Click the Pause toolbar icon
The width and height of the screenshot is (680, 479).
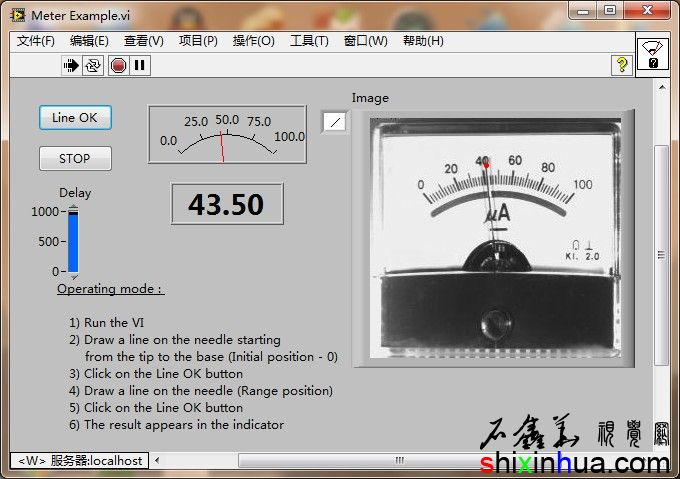tap(139, 65)
